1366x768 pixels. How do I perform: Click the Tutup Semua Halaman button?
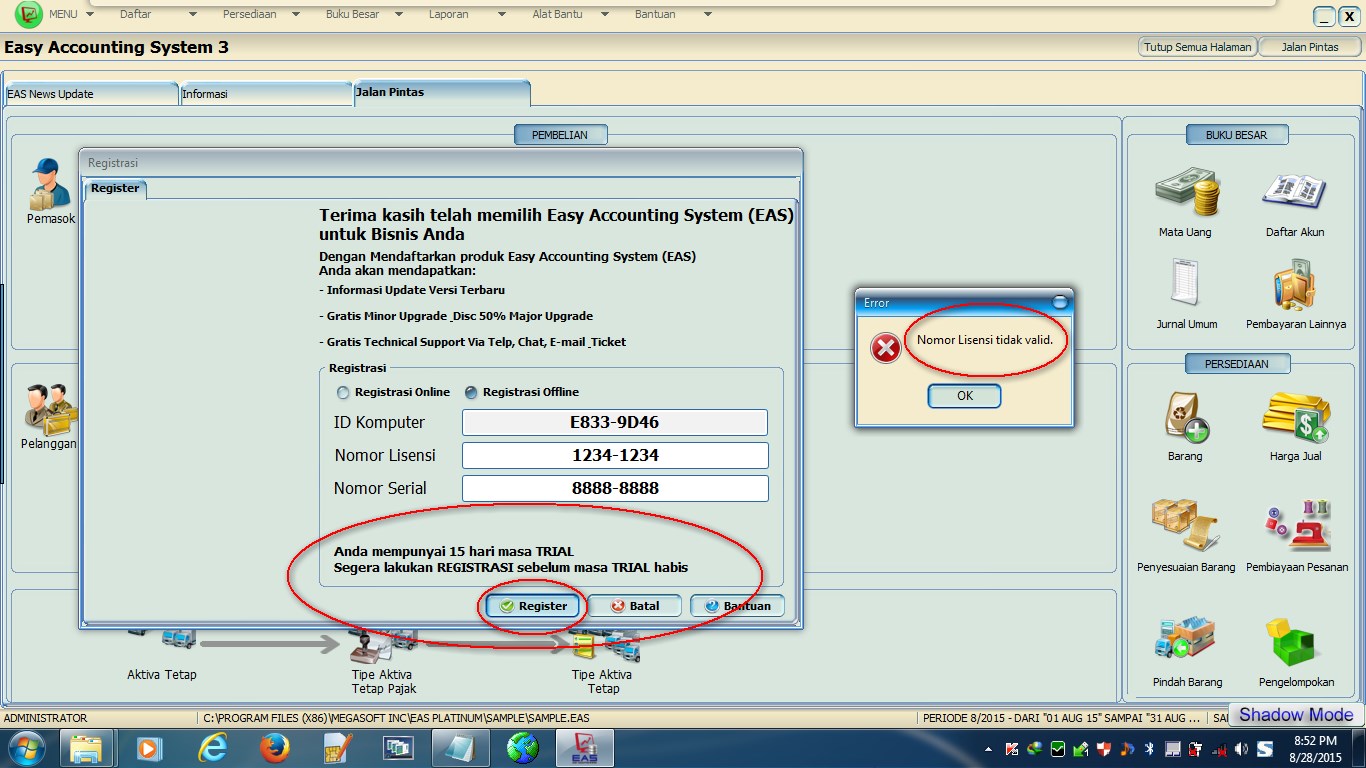pos(1197,47)
